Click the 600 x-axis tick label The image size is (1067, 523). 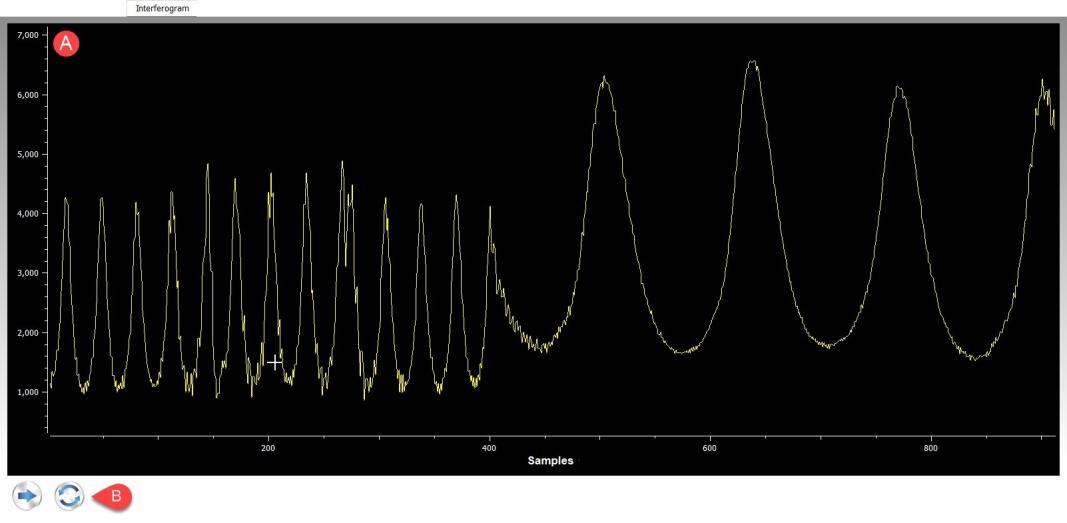point(710,449)
